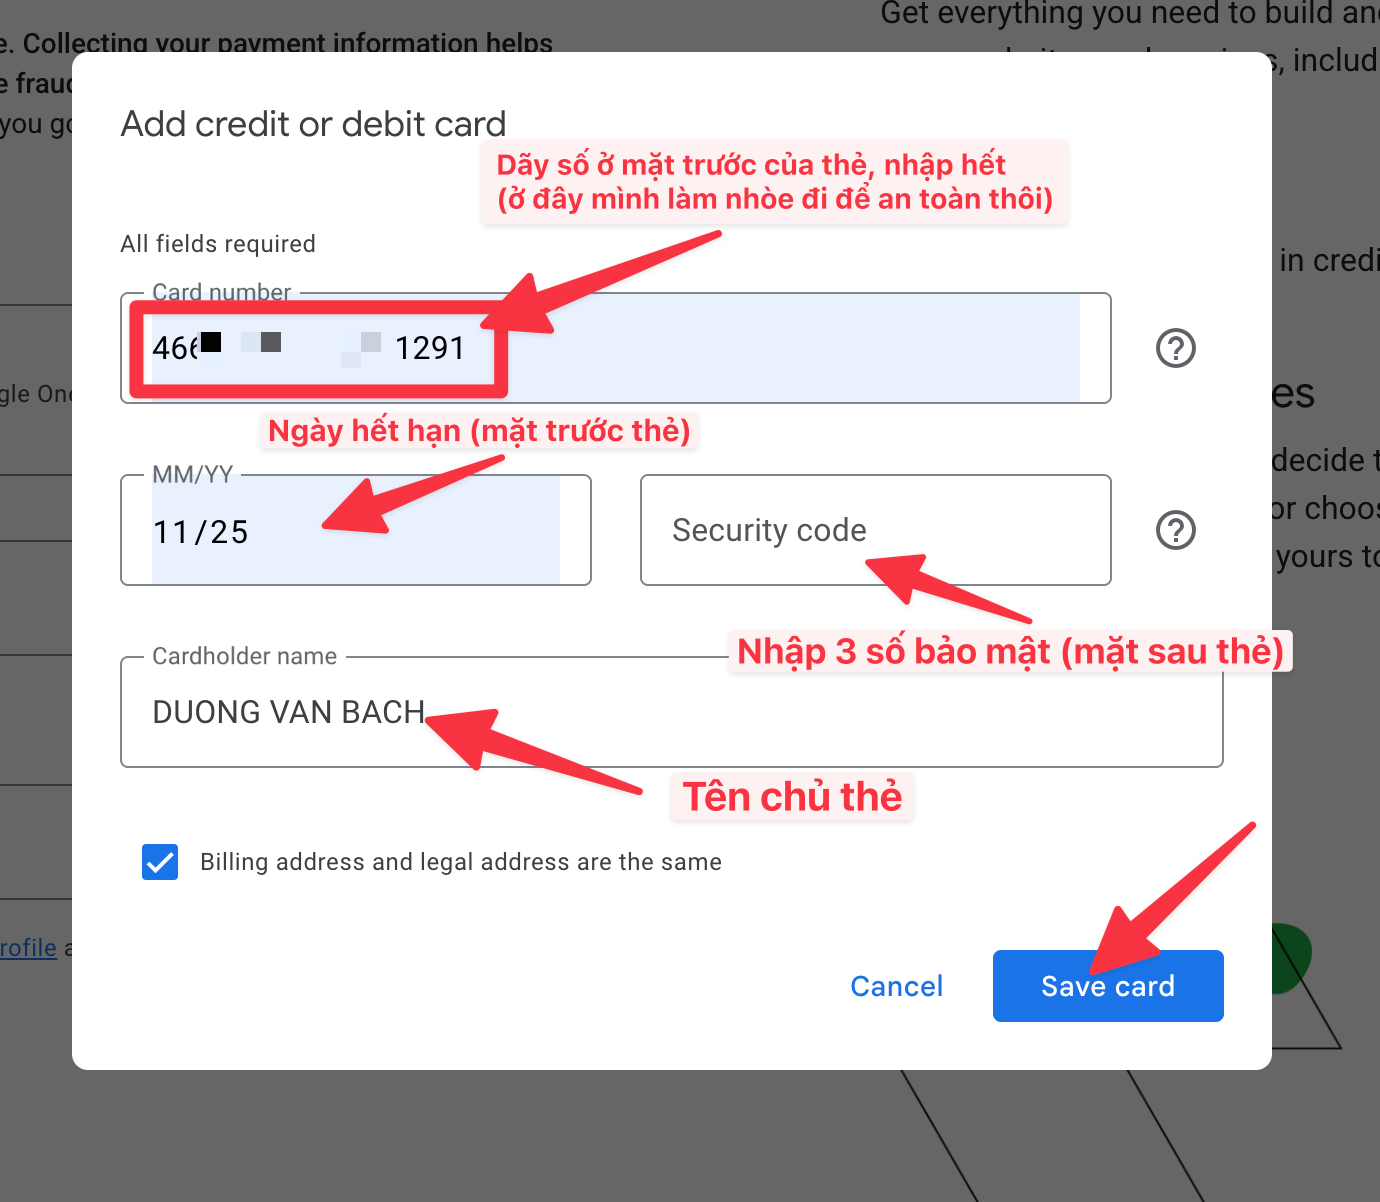Click the last digits 1291 in card number

430,348
